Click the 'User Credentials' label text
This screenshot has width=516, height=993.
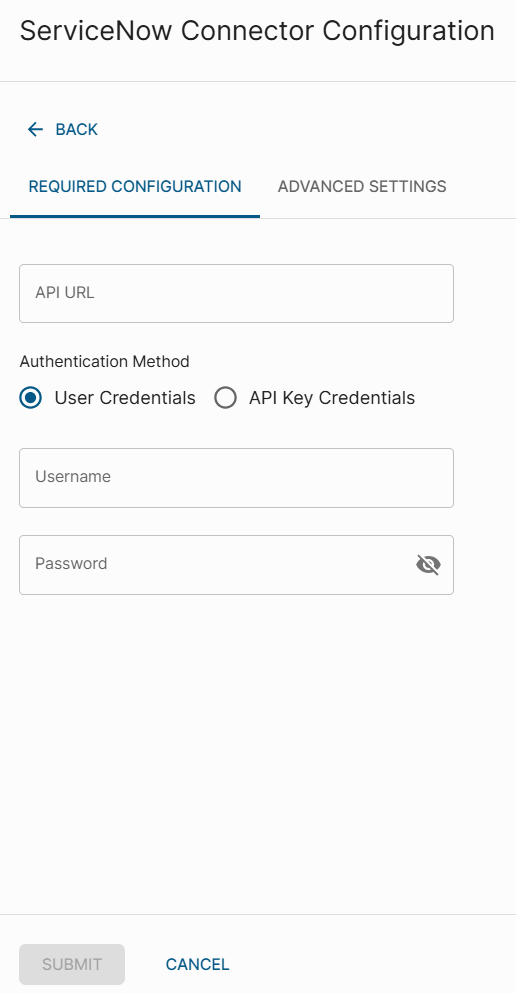[x=125, y=398]
